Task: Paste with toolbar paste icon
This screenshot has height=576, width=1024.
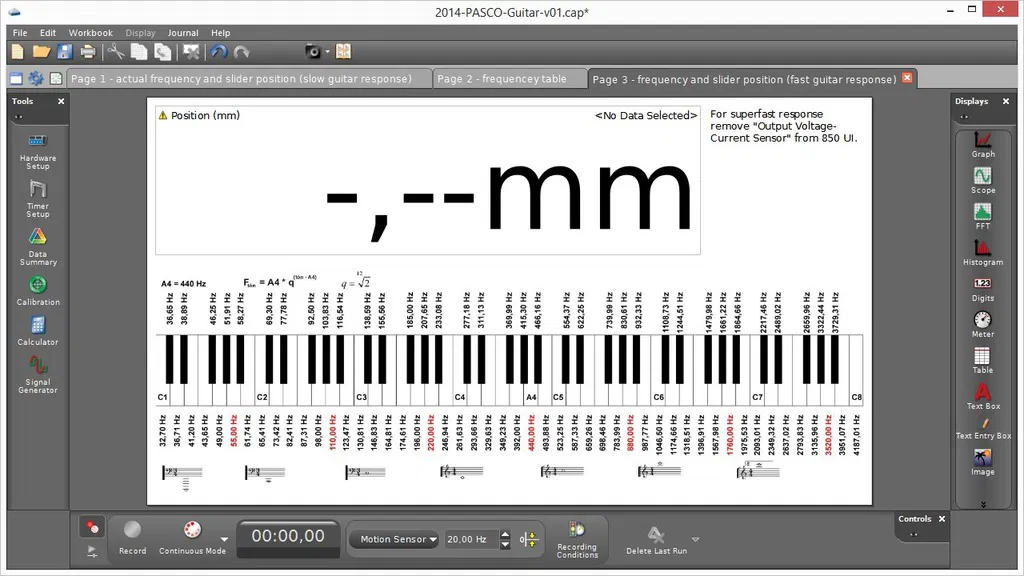Action: tap(162, 52)
